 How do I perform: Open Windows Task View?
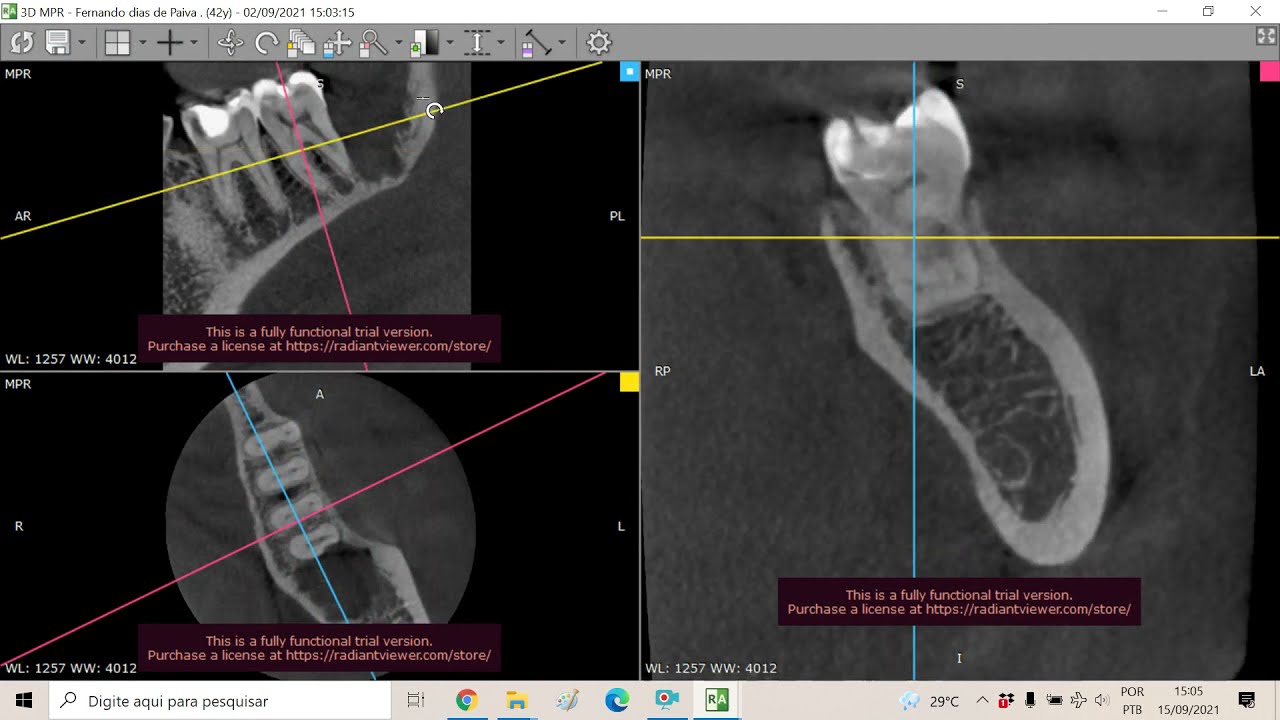(x=417, y=701)
